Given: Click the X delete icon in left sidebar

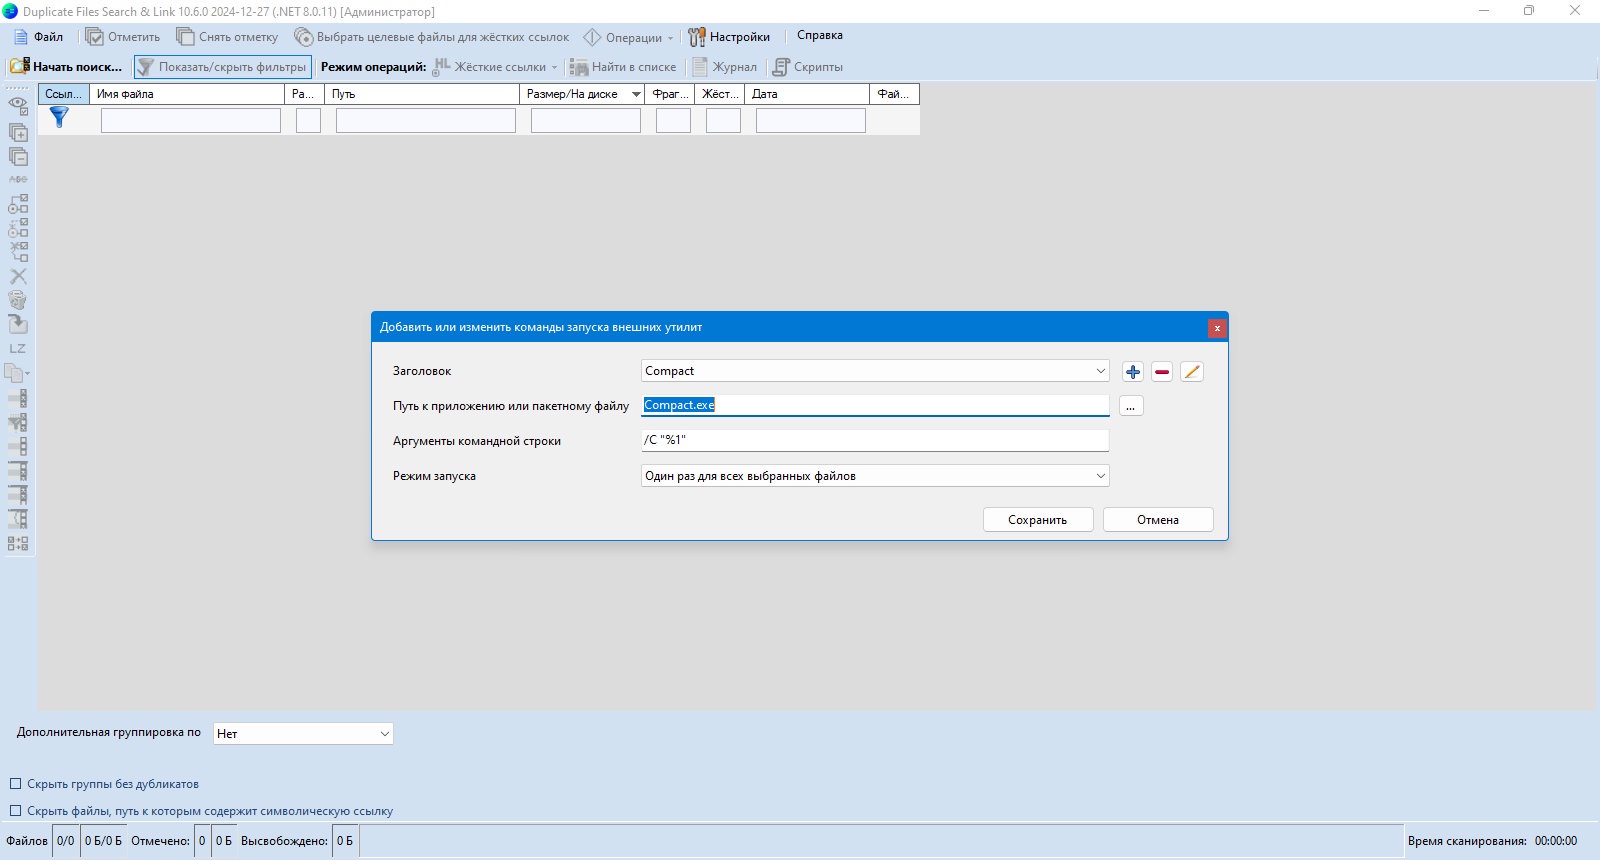Looking at the screenshot, I should coord(18,276).
